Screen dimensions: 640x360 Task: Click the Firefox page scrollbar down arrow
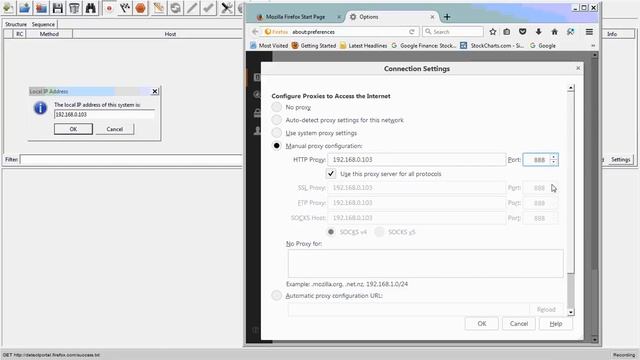click(x=595, y=339)
